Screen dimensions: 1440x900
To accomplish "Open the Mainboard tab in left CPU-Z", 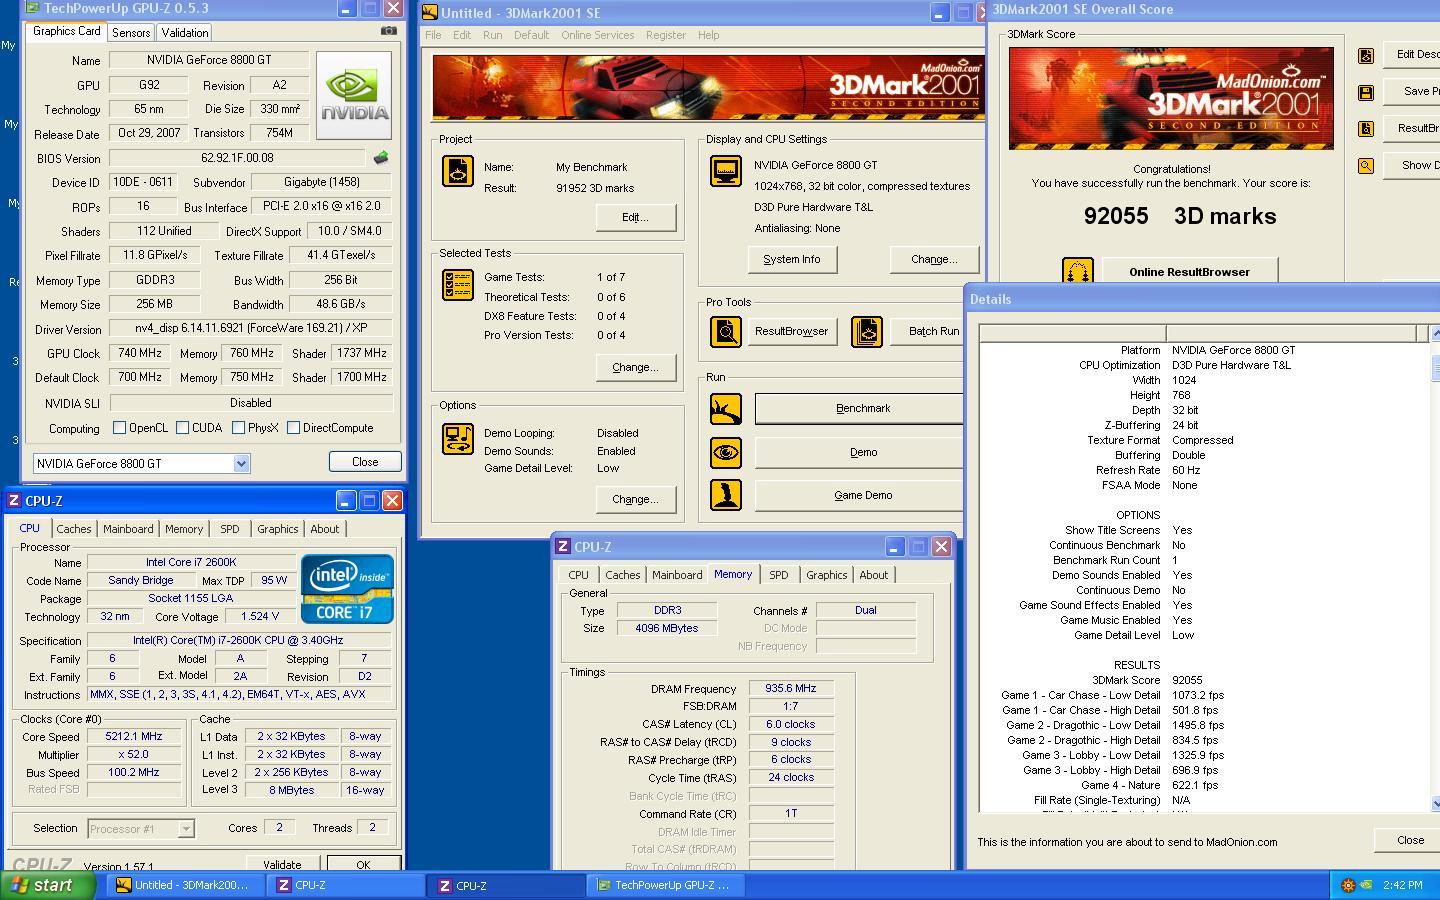I will (128, 529).
